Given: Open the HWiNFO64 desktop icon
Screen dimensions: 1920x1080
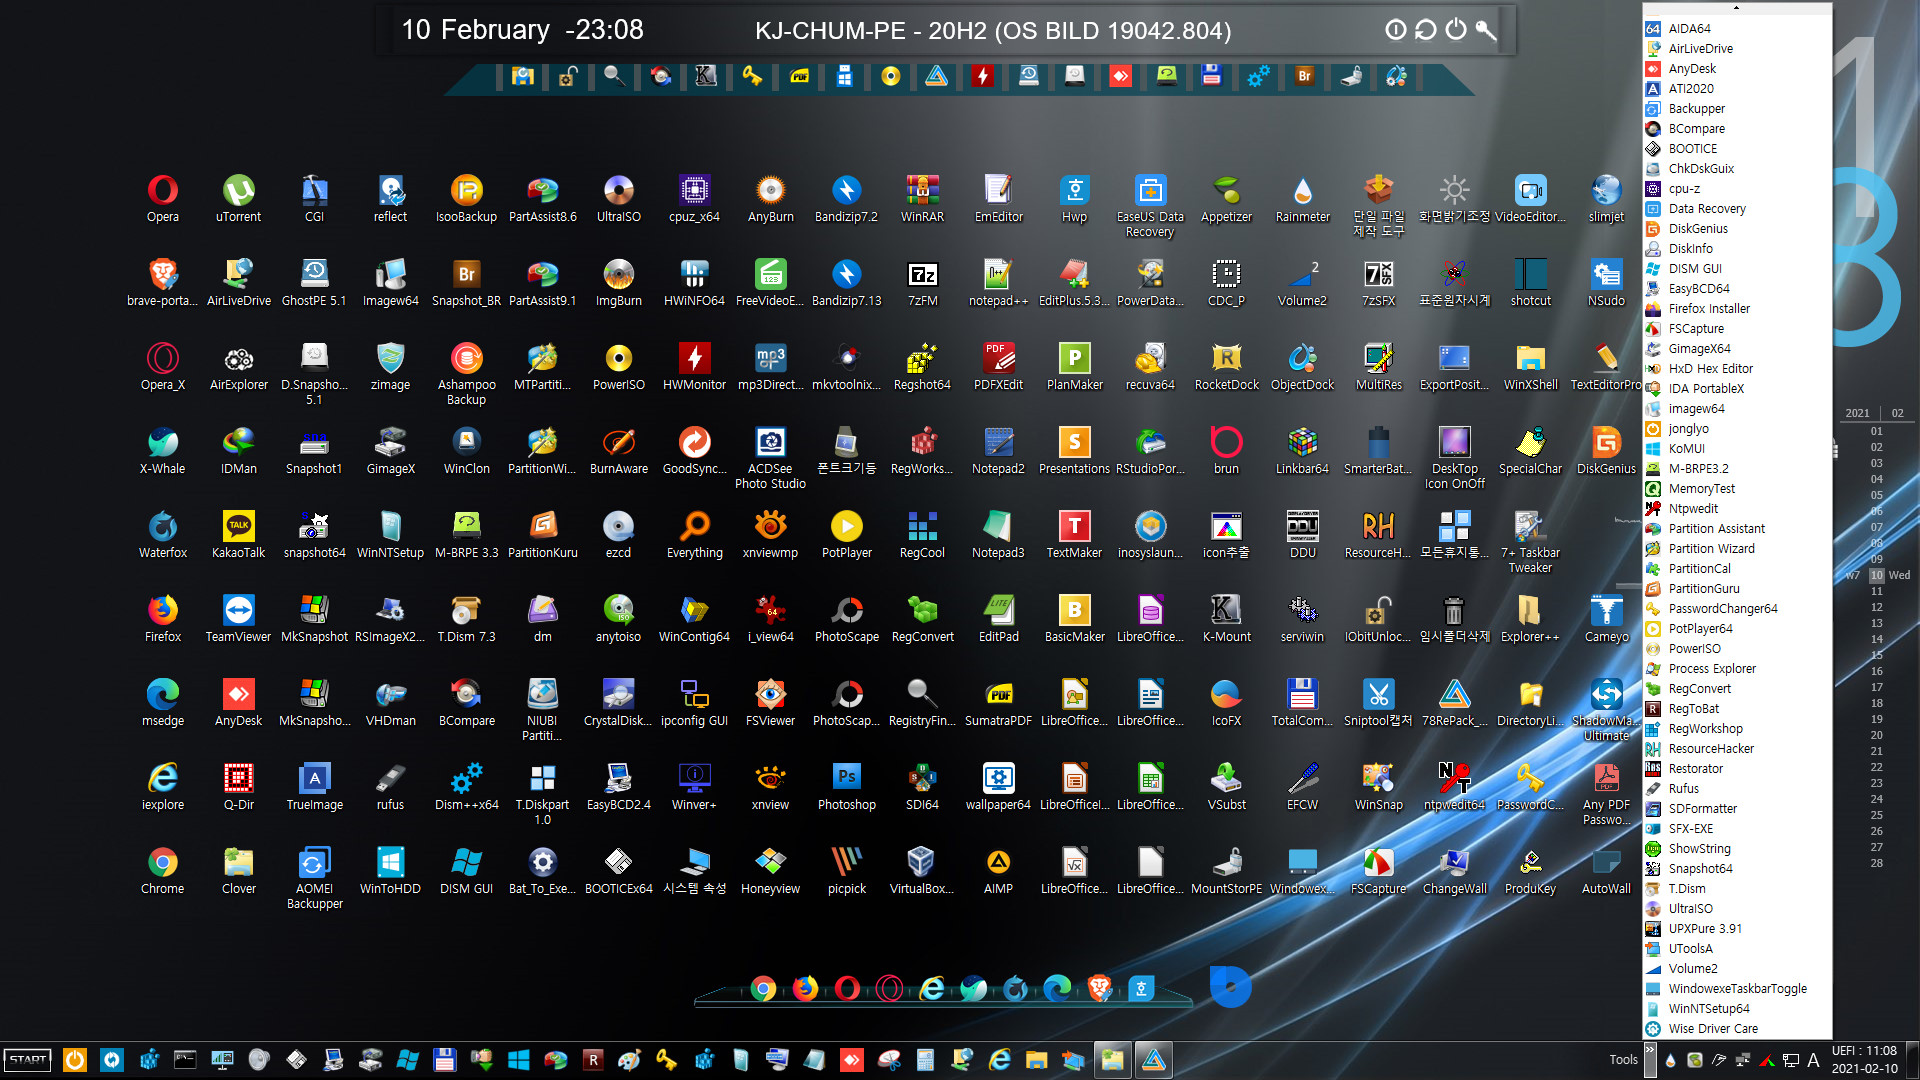Looking at the screenshot, I should pos(694,282).
